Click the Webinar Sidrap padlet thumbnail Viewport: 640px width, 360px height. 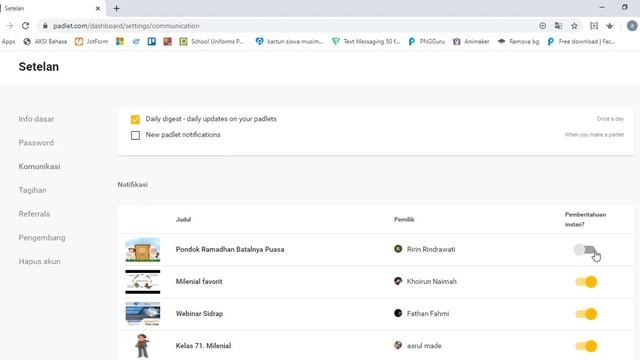(142, 314)
